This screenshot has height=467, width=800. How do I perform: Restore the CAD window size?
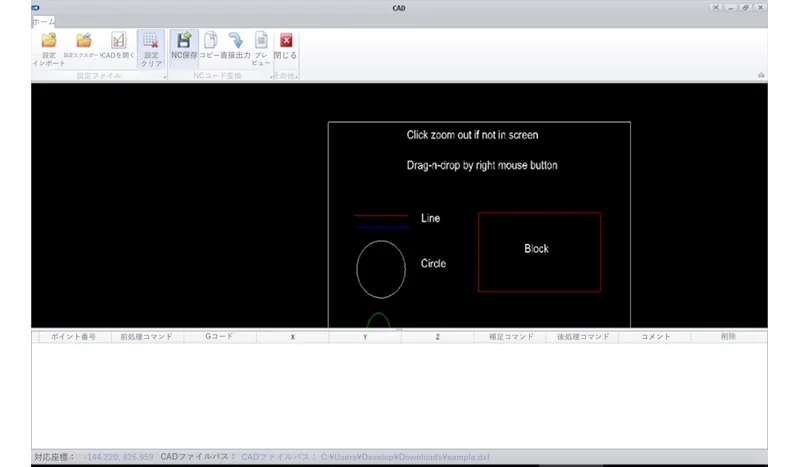coord(745,8)
